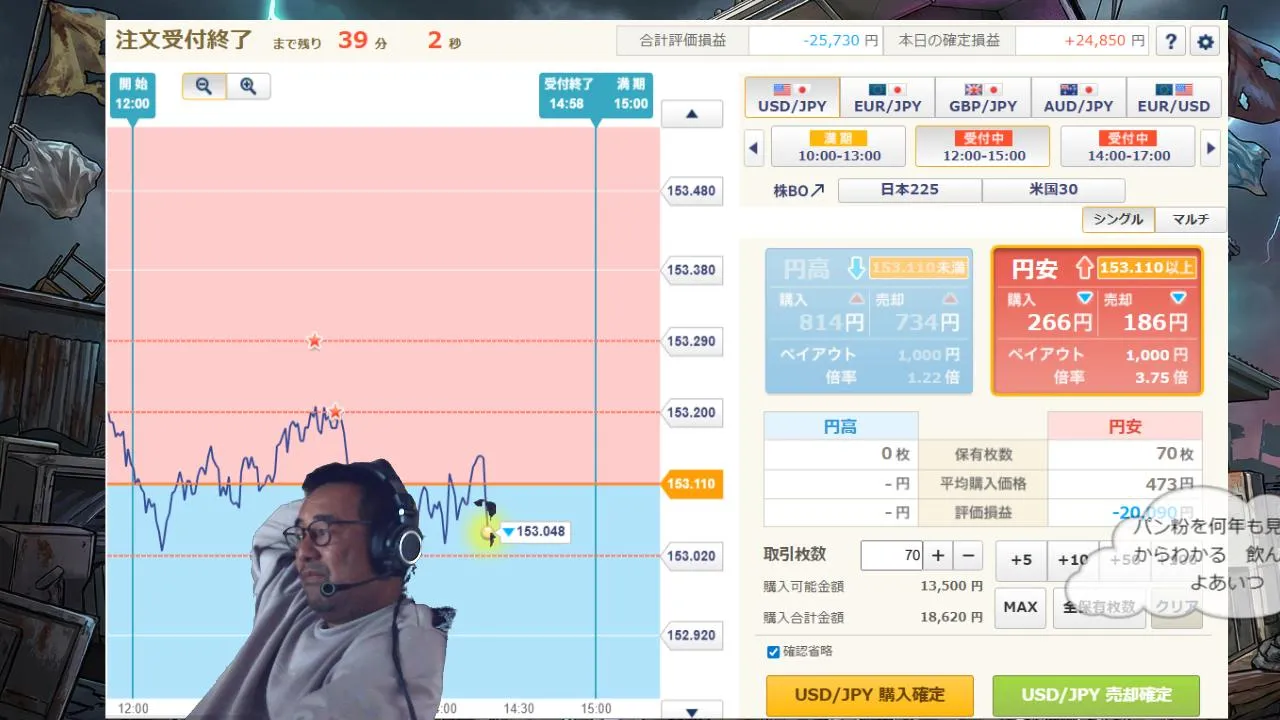Click the 153.480 price axis label

tap(691, 190)
